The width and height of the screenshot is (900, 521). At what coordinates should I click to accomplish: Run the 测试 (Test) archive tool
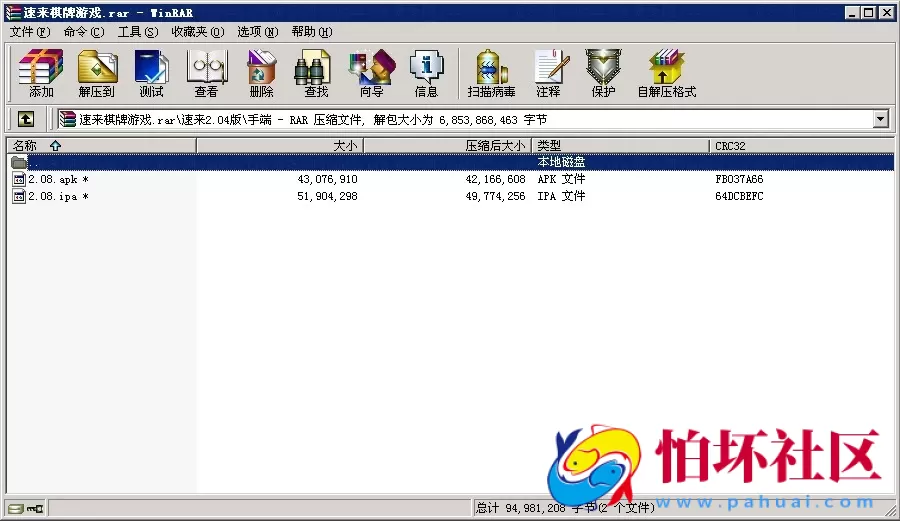[152, 73]
